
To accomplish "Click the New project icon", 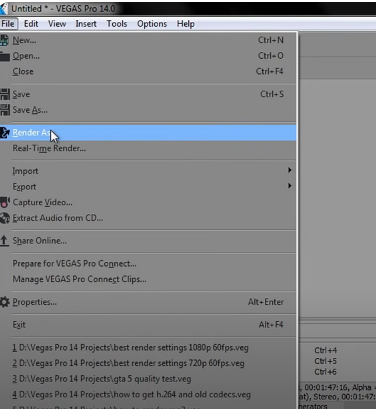I will pyautogui.click(x=4, y=40).
